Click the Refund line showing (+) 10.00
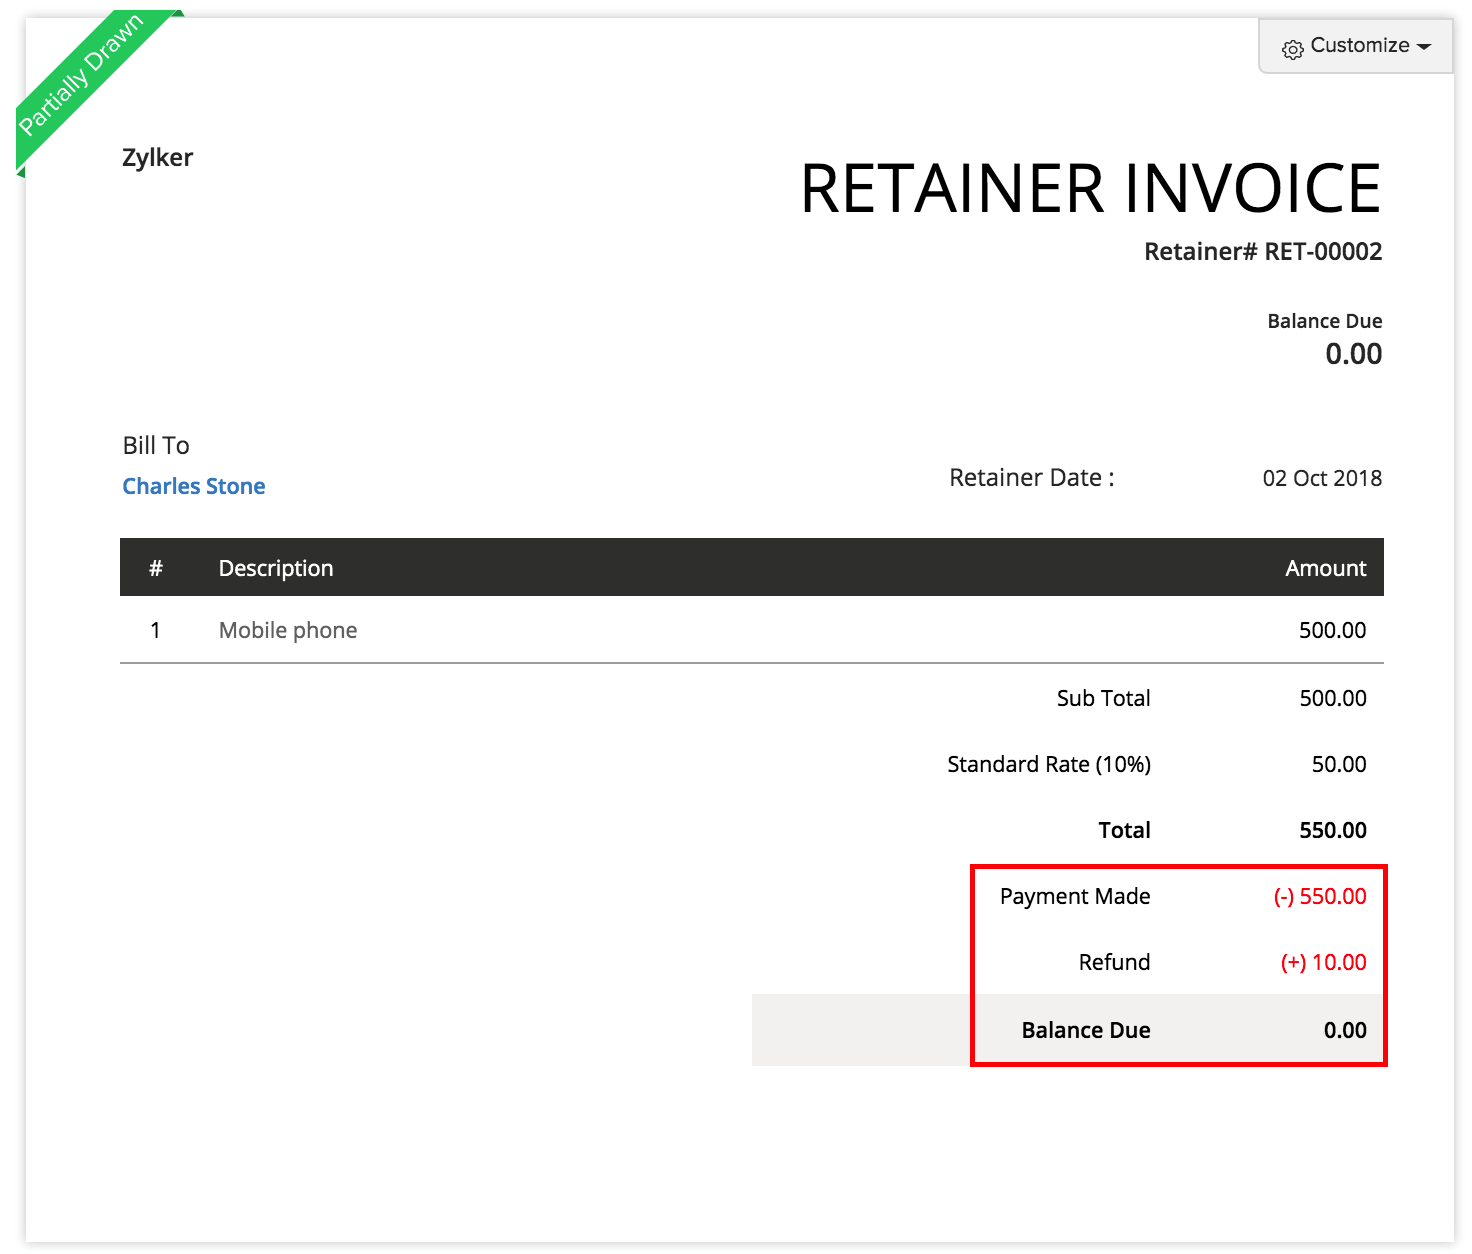Screen dimensions: 1472x1254 (x=1322, y=962)
